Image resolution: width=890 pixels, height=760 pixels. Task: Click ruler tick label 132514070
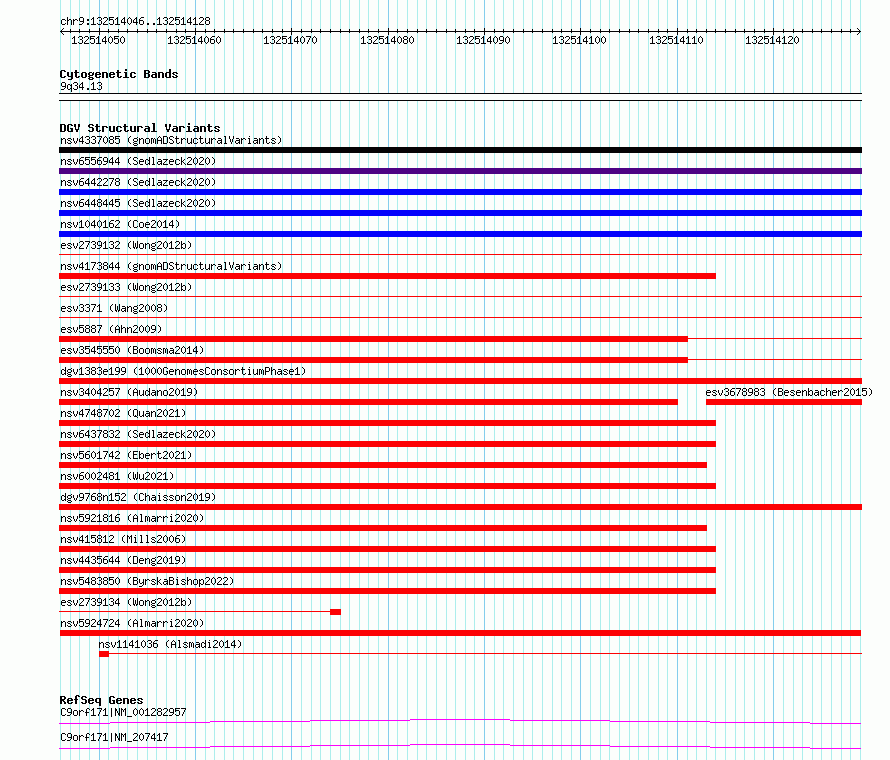click(290, 40)
